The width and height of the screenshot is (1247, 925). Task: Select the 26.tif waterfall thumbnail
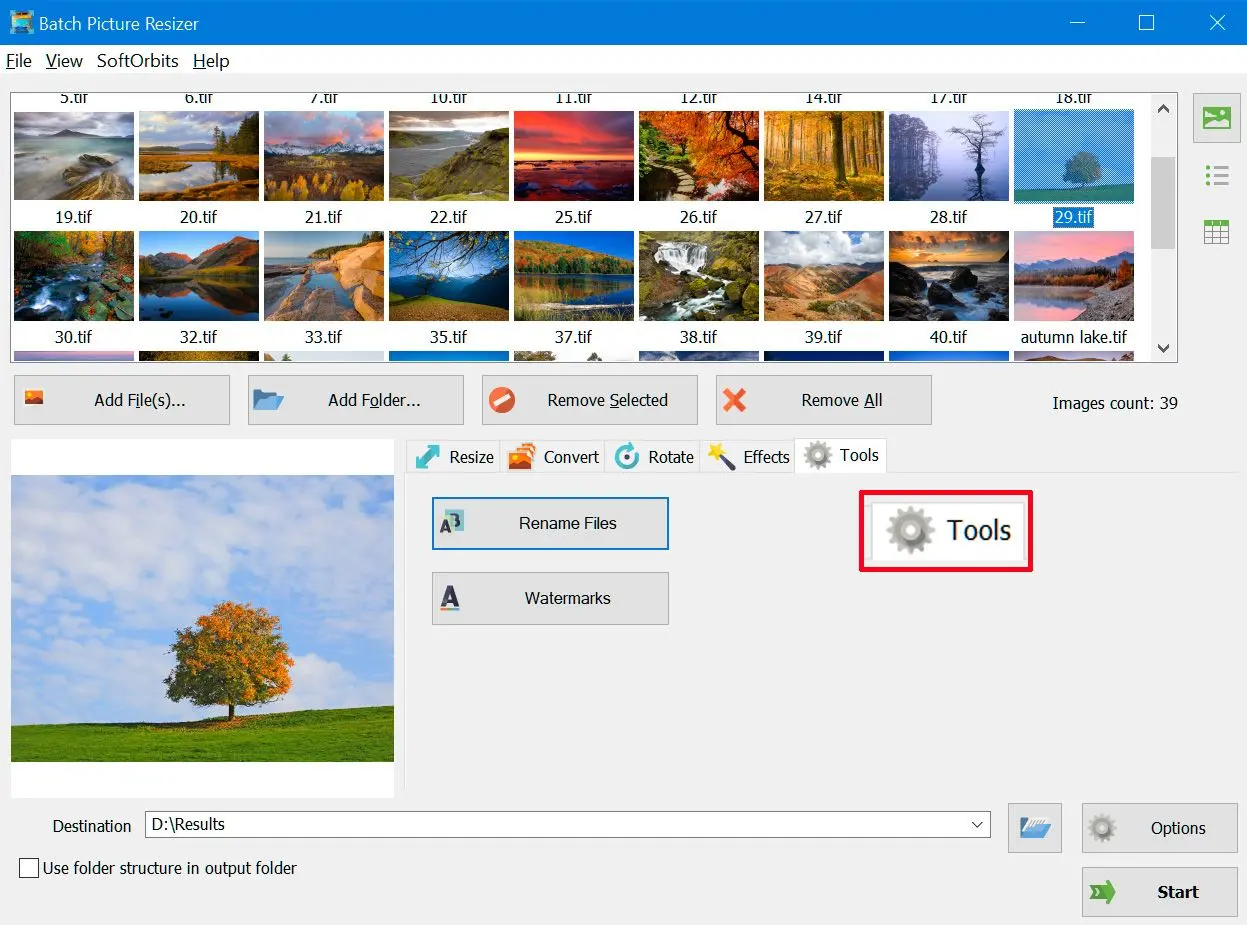click(699, 276)
